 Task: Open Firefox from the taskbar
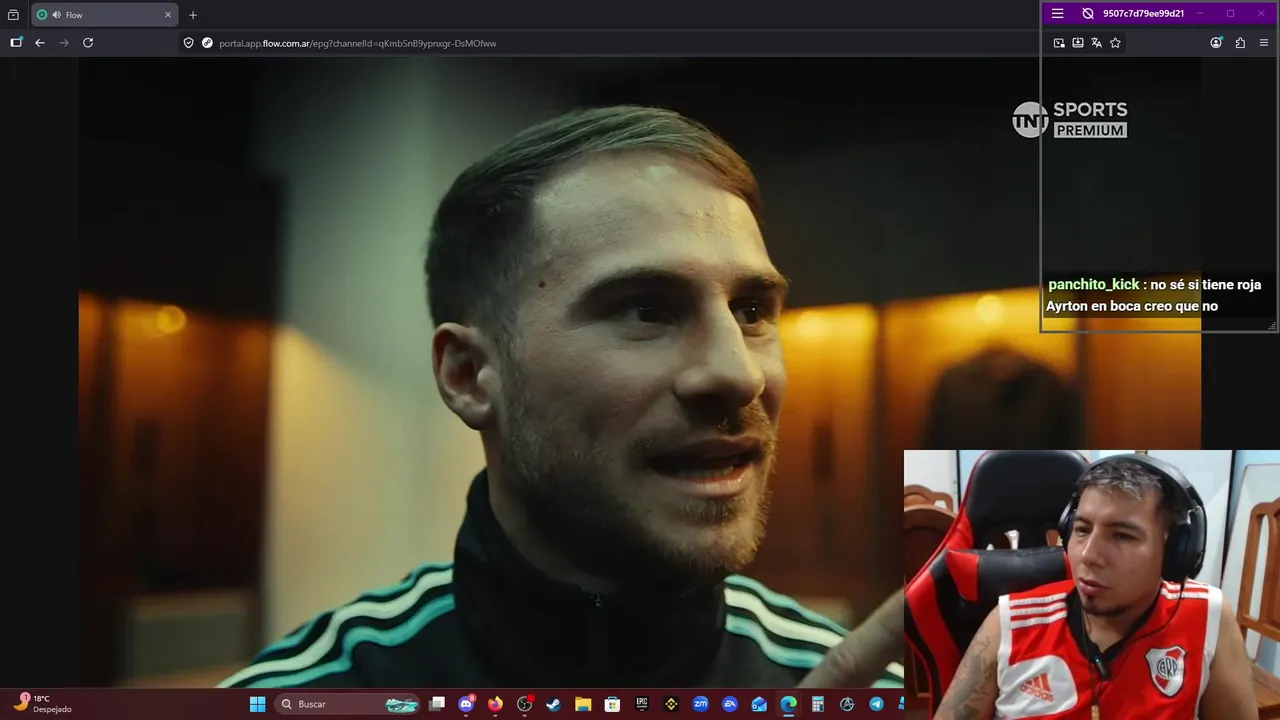[x=495, y=704]
